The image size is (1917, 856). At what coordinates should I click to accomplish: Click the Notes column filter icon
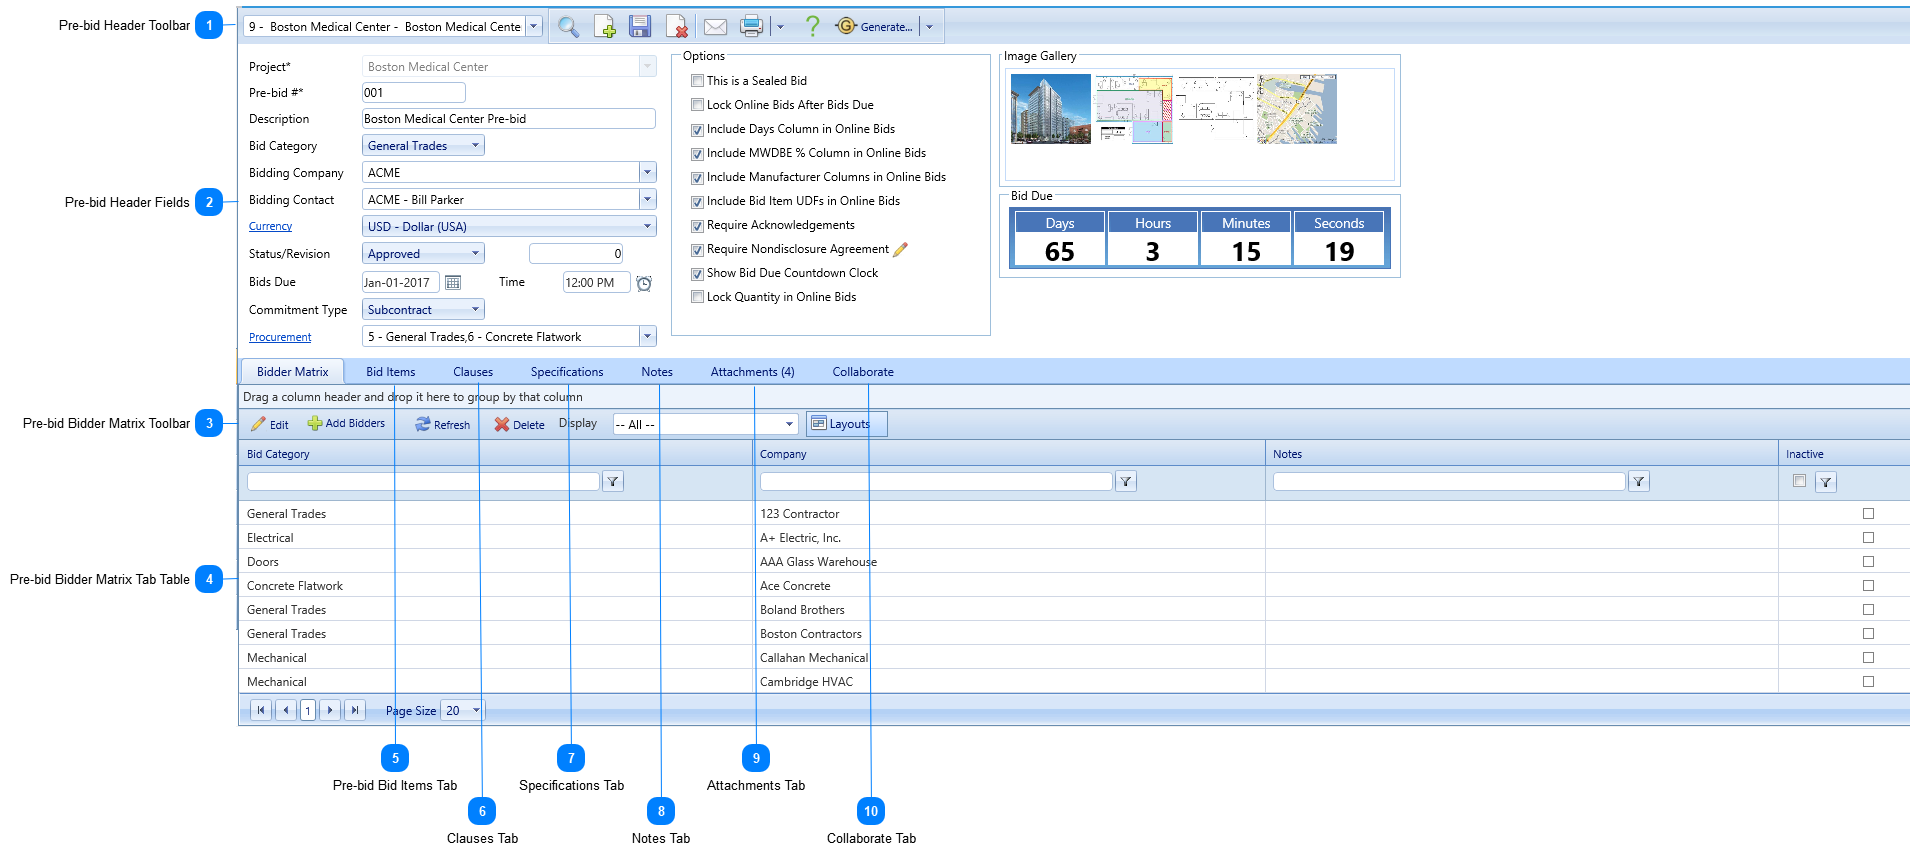(x=1639, y=482)
